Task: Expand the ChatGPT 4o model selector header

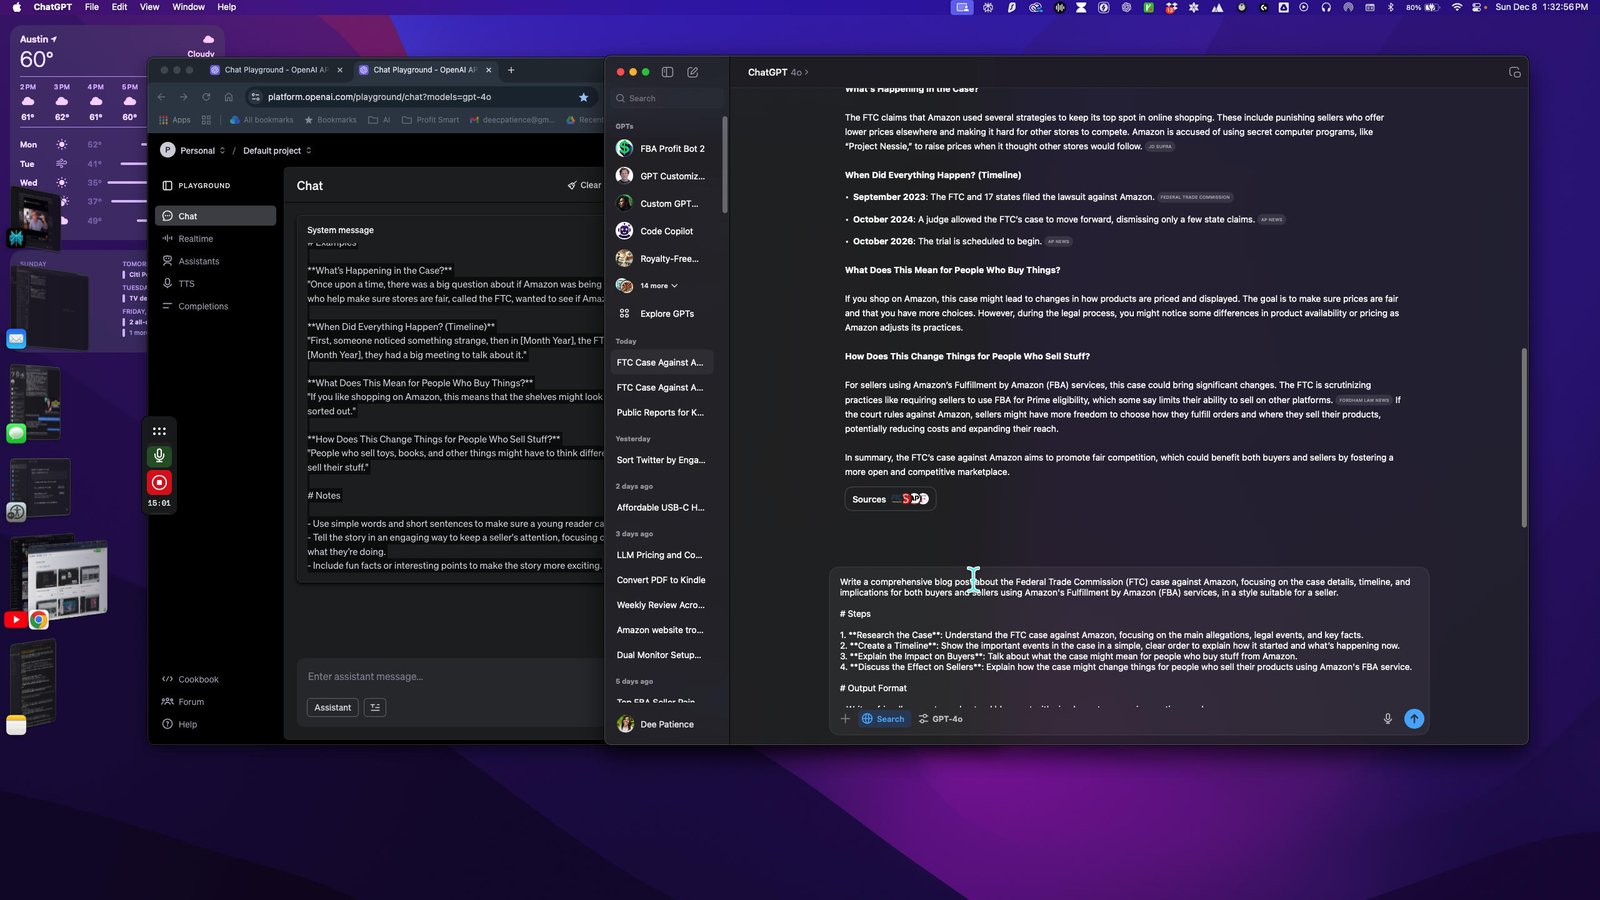Action: pyautogui.click(x=778, y=72)
